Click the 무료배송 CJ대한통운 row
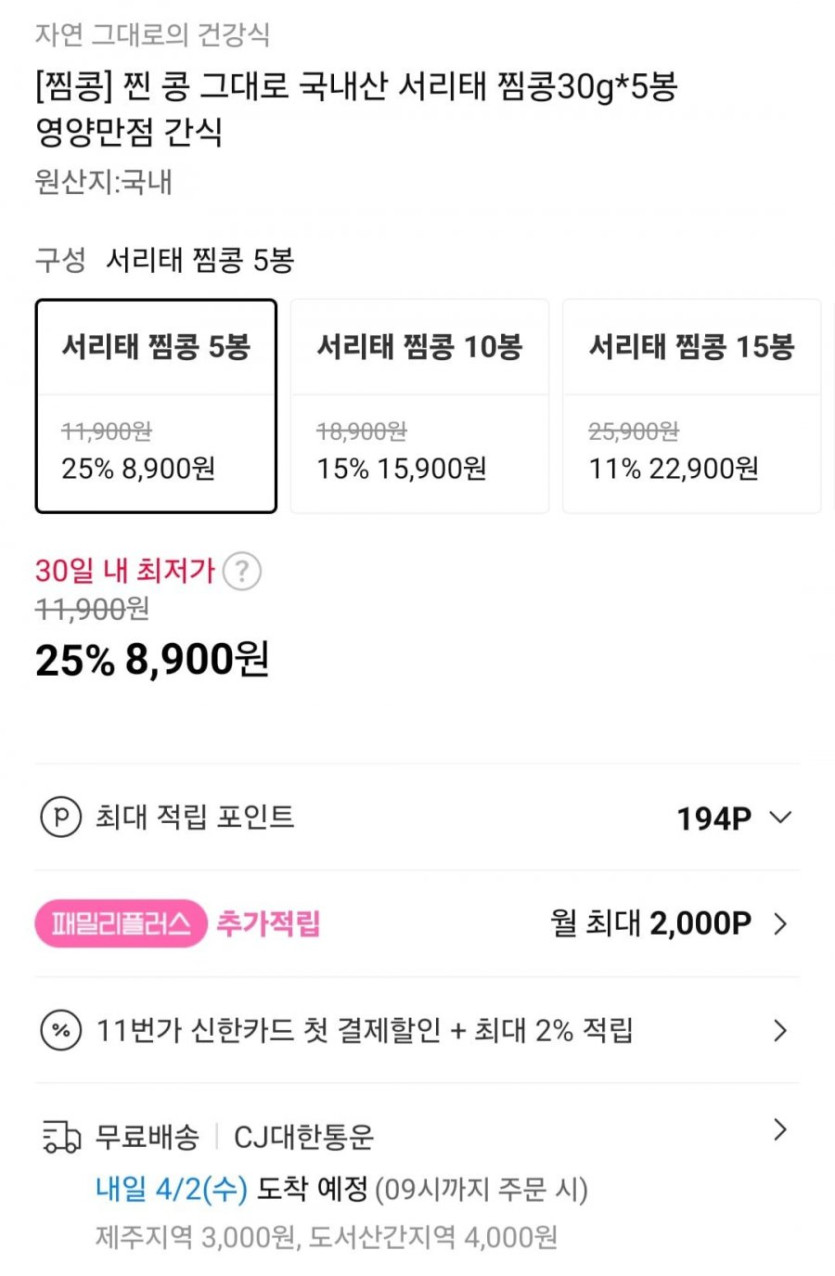 coord(235,1137)
